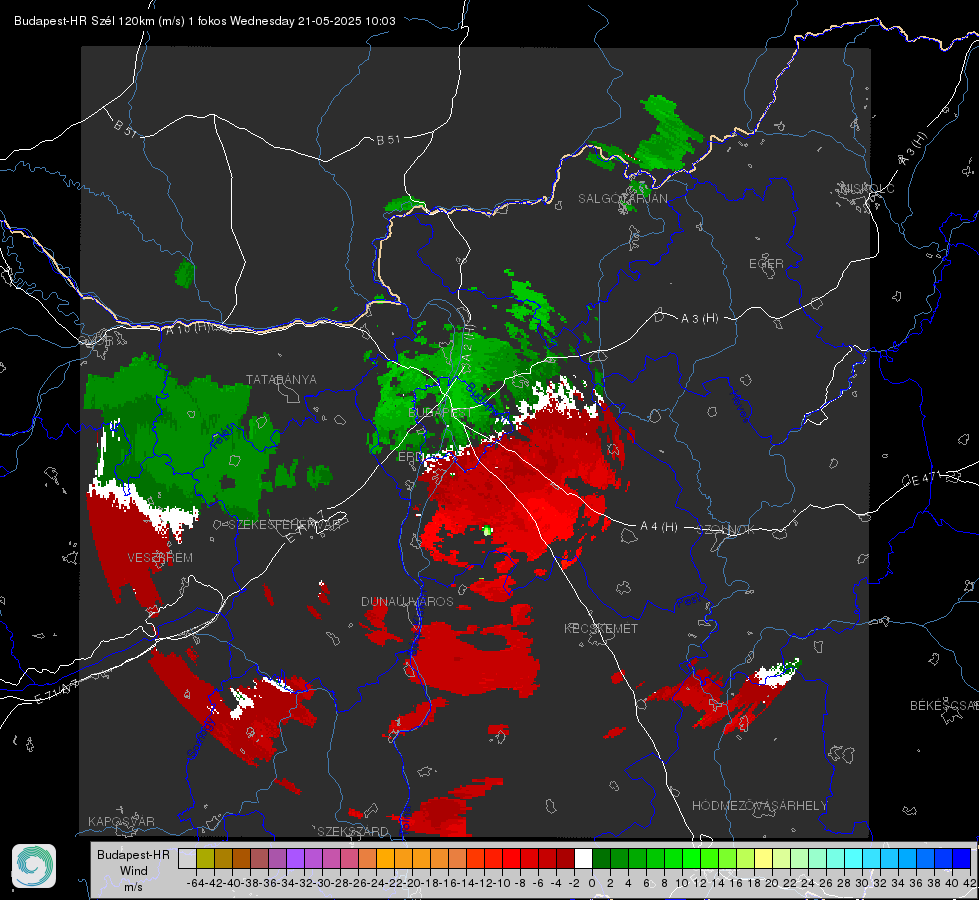Image resolution: width=979 pixels, height=900 pixels.
Task: Click the 0 legend value
Action: point(592,883)
